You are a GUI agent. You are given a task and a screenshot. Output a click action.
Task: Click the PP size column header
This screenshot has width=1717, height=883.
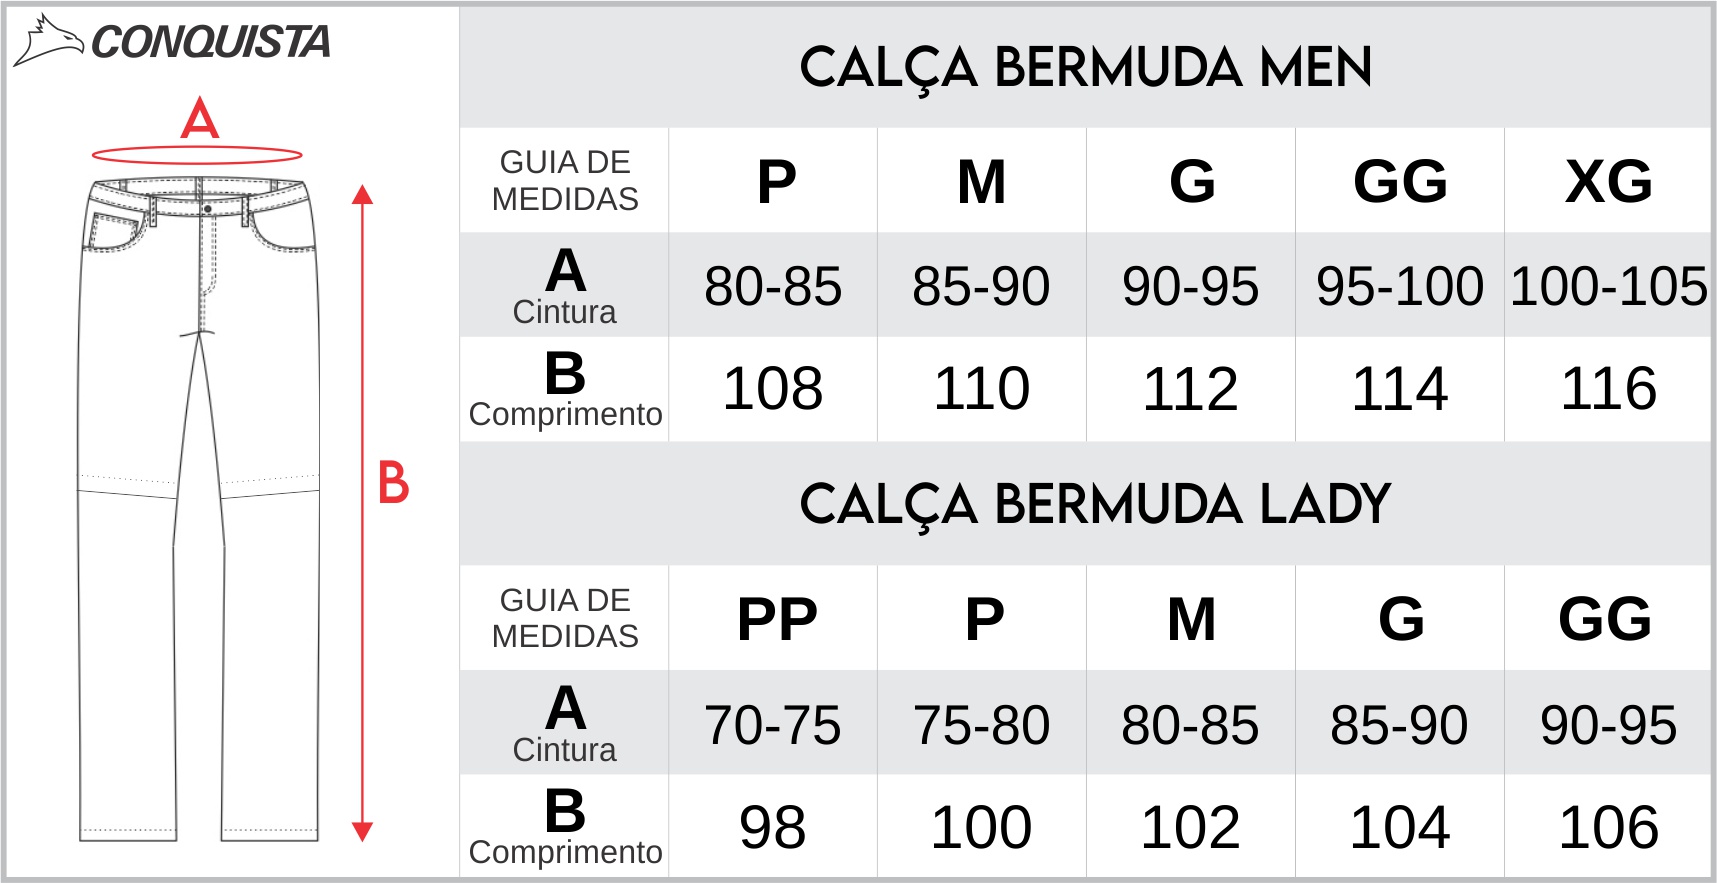click(776, 619)
